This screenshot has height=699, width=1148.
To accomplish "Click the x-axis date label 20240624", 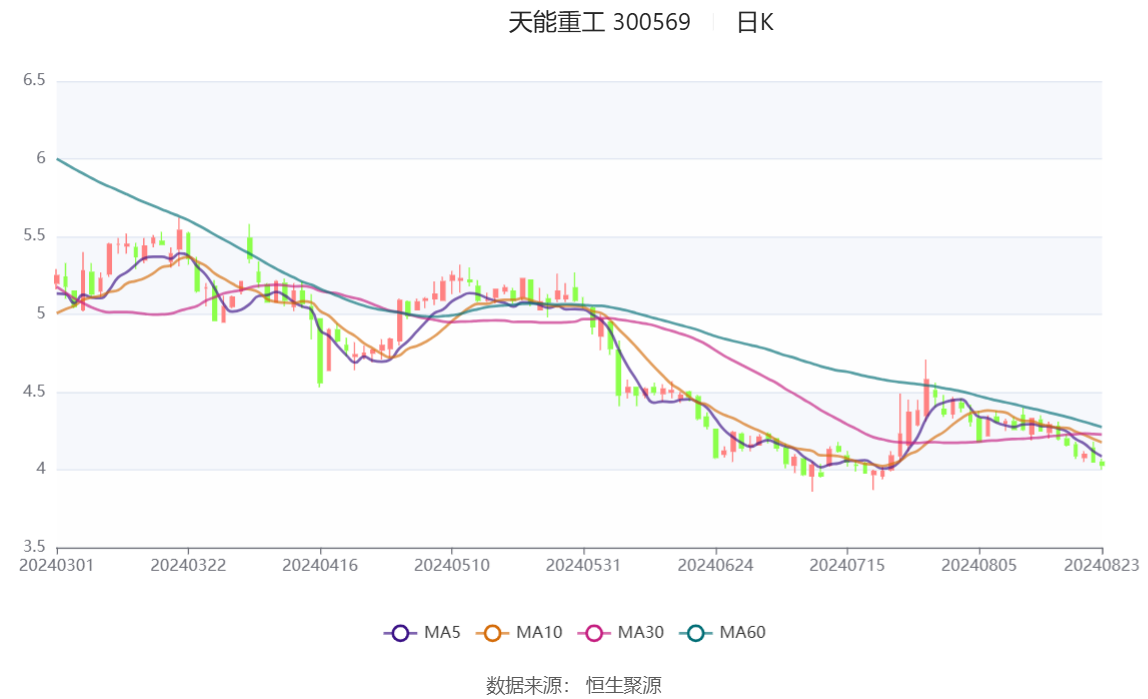I will (715, 565).
